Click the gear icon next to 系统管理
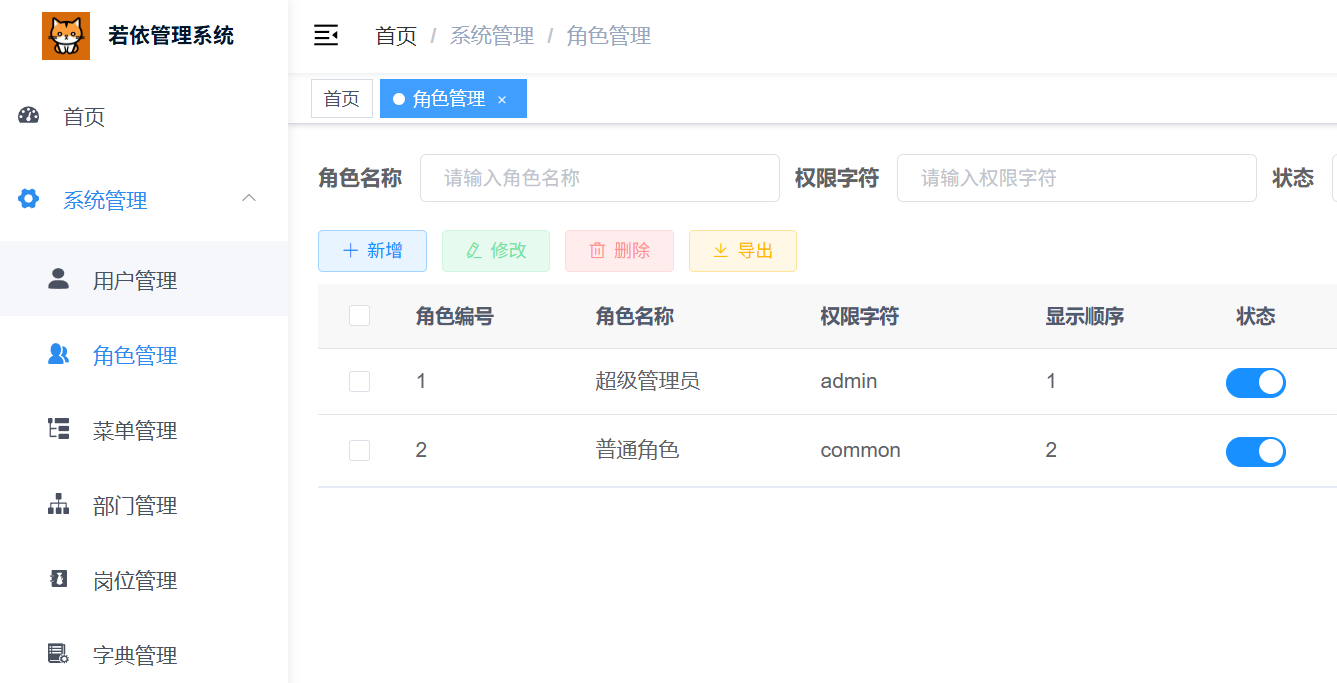The height and width of the screenshot is (683, 1337). pyautogui.click(x=28, y=199)
